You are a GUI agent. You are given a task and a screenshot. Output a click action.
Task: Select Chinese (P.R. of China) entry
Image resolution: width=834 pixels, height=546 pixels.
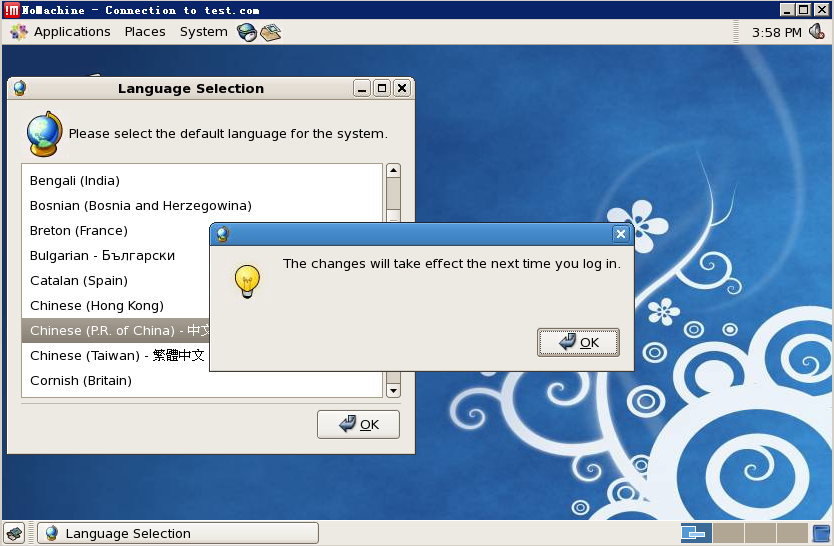(116, 331)
